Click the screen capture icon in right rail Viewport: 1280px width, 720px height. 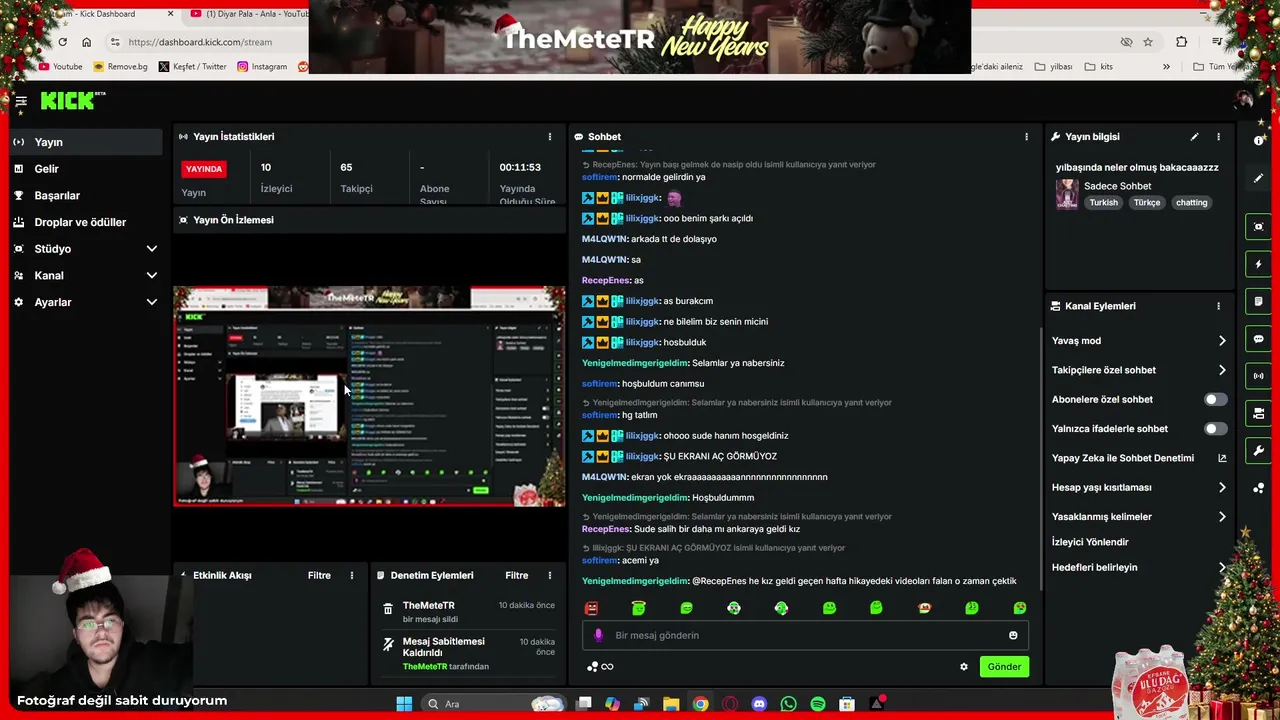tap(1259, 227)
